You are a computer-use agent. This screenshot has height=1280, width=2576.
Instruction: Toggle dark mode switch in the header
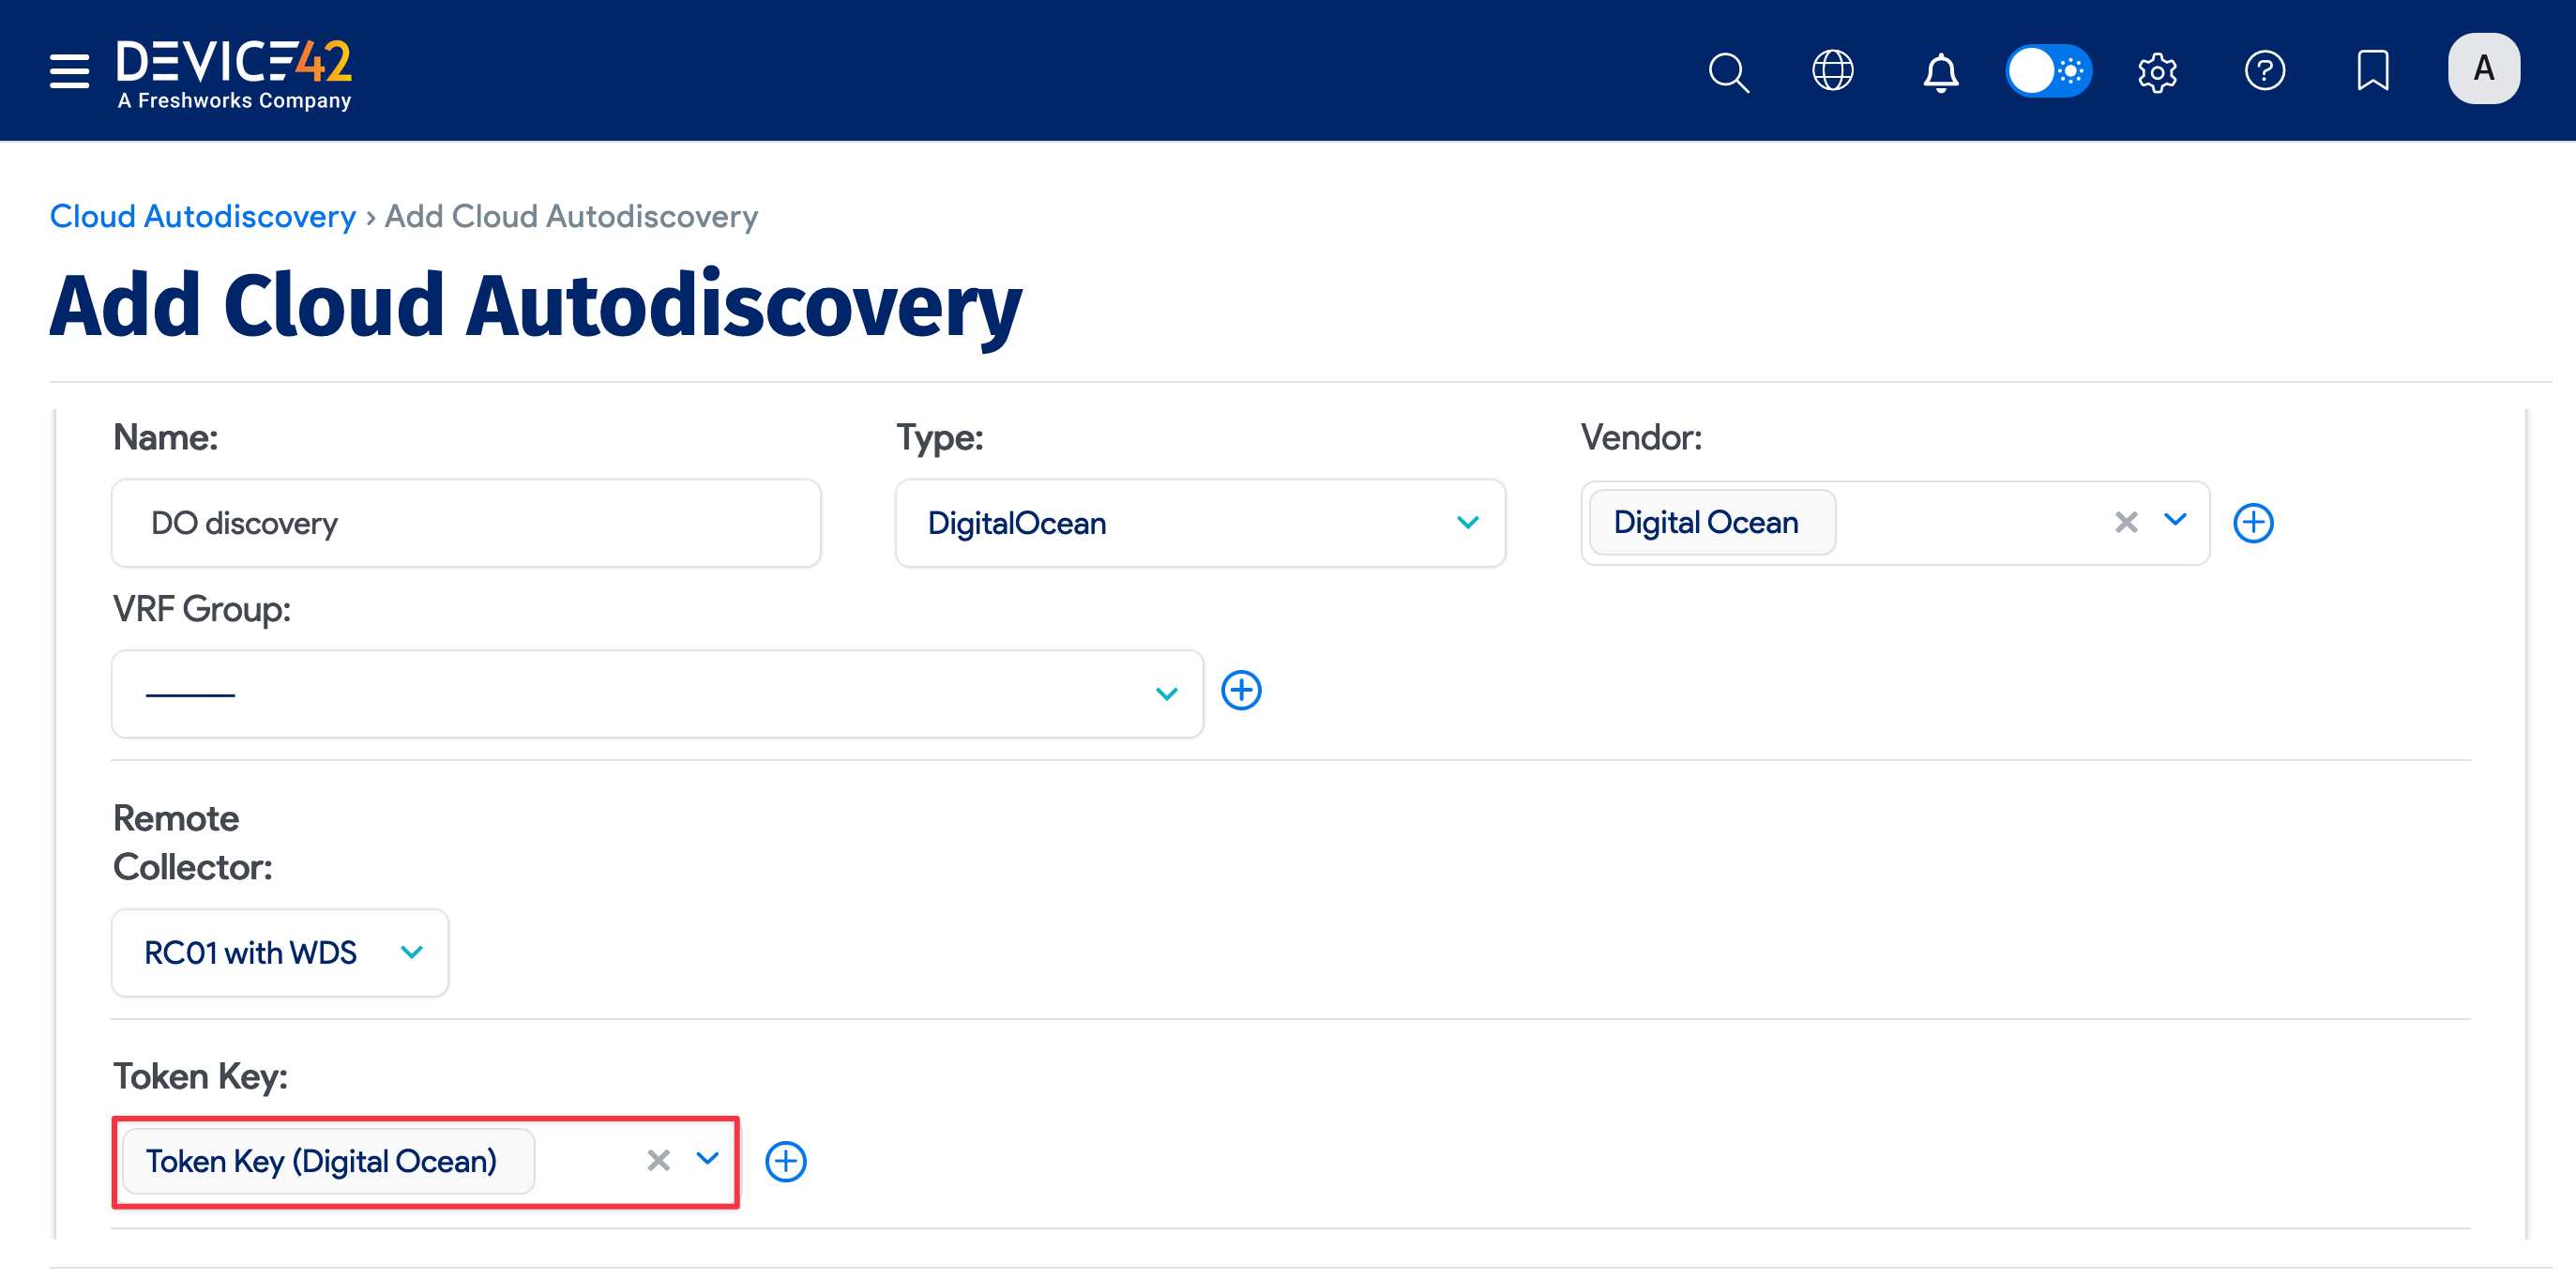[2049, 70]
